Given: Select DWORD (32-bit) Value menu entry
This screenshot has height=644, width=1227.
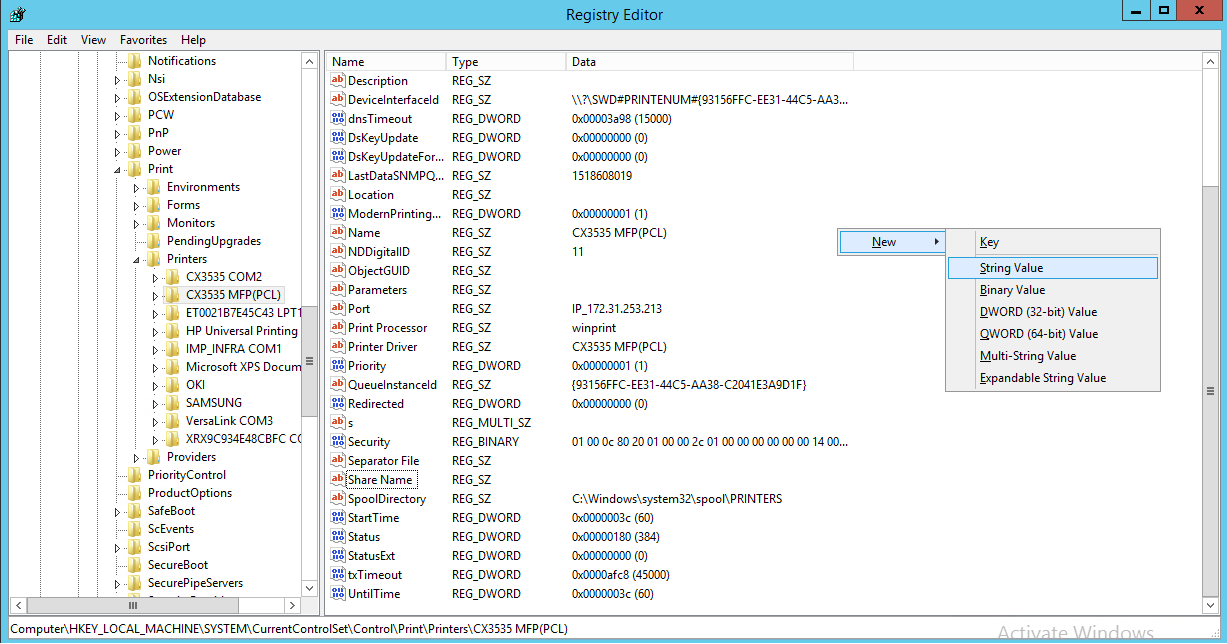Looking at the screenshot, I should [x=1038, y=312].
